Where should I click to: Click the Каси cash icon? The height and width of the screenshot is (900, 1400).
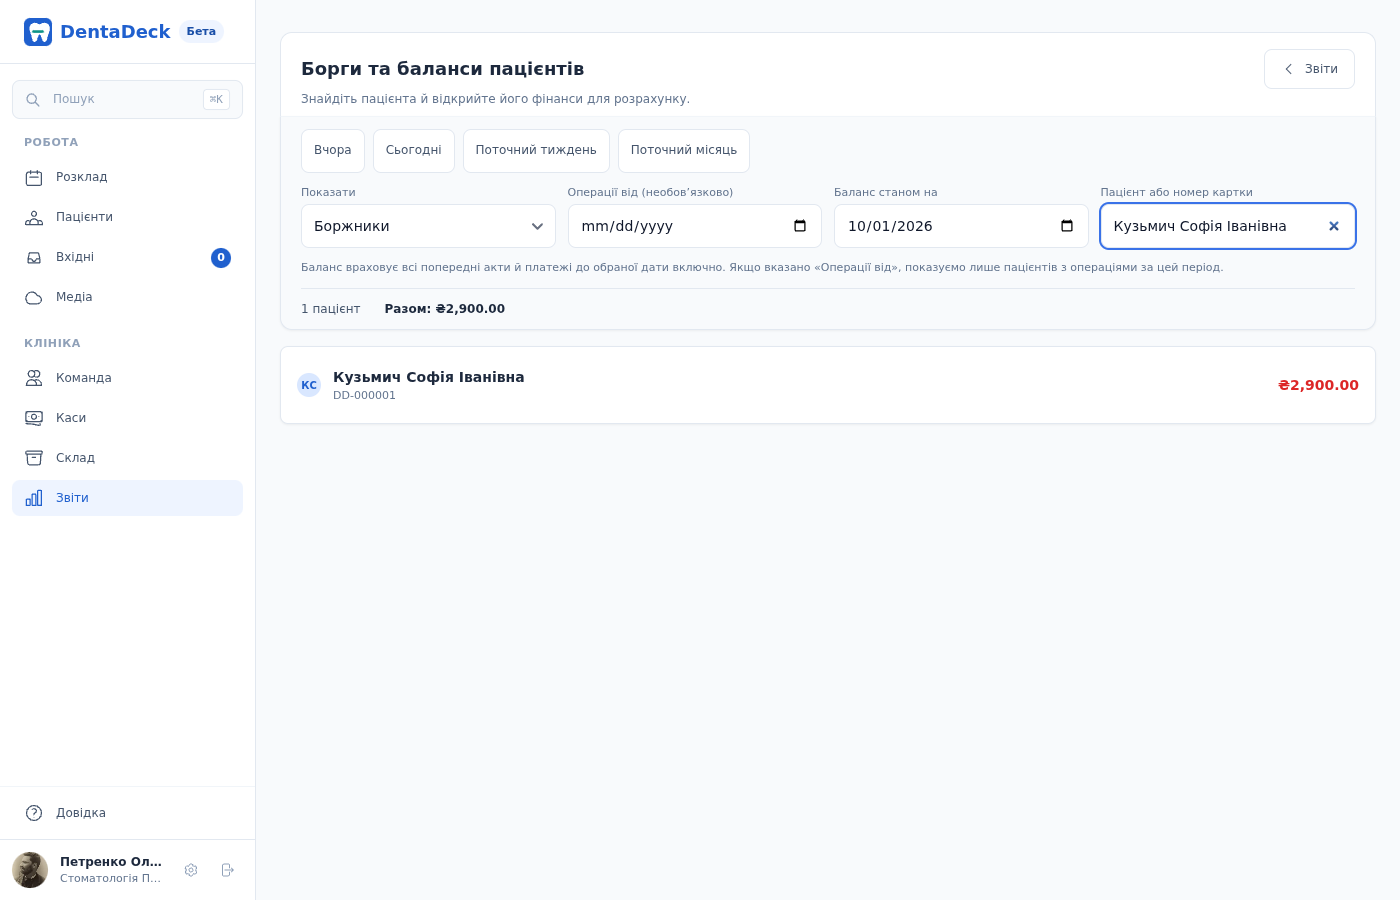34,418
